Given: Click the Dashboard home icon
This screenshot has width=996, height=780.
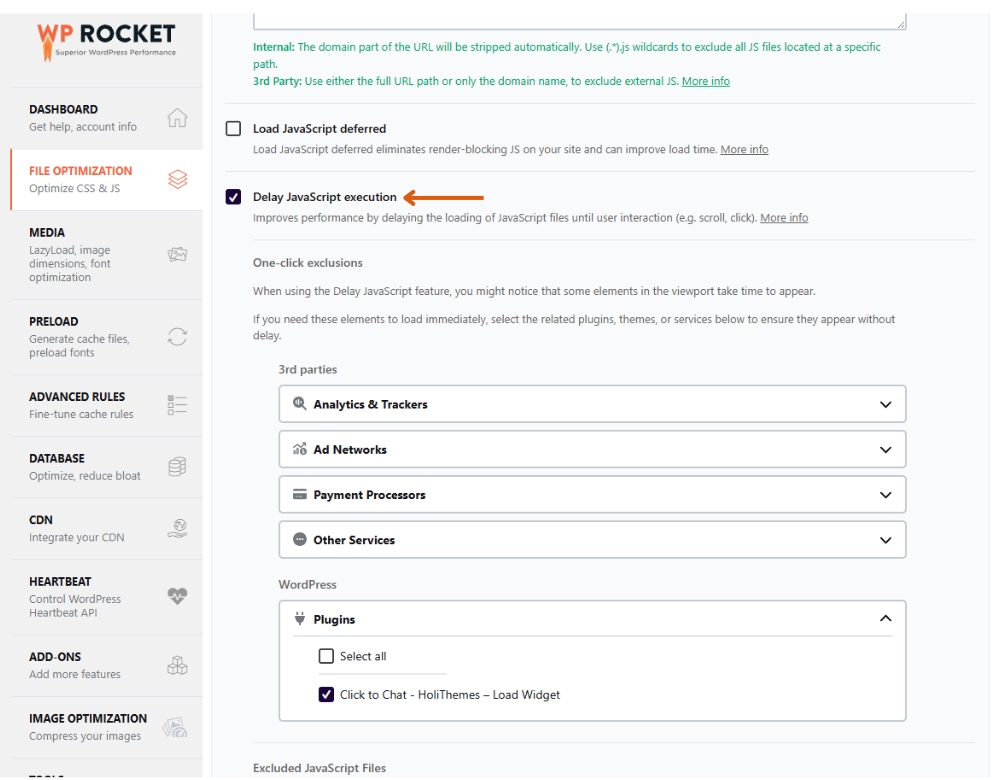Looking at the screenshot, I should tap(177, 118).
